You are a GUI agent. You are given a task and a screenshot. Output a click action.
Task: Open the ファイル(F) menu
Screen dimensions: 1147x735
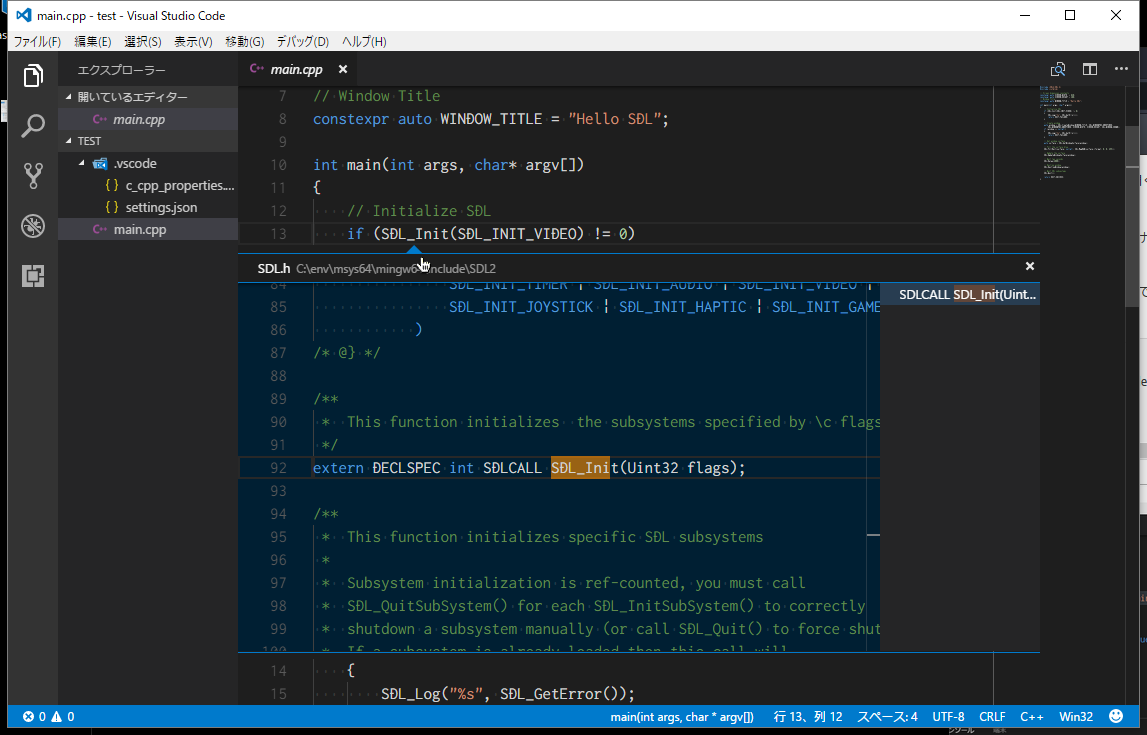tap(37, 42)
